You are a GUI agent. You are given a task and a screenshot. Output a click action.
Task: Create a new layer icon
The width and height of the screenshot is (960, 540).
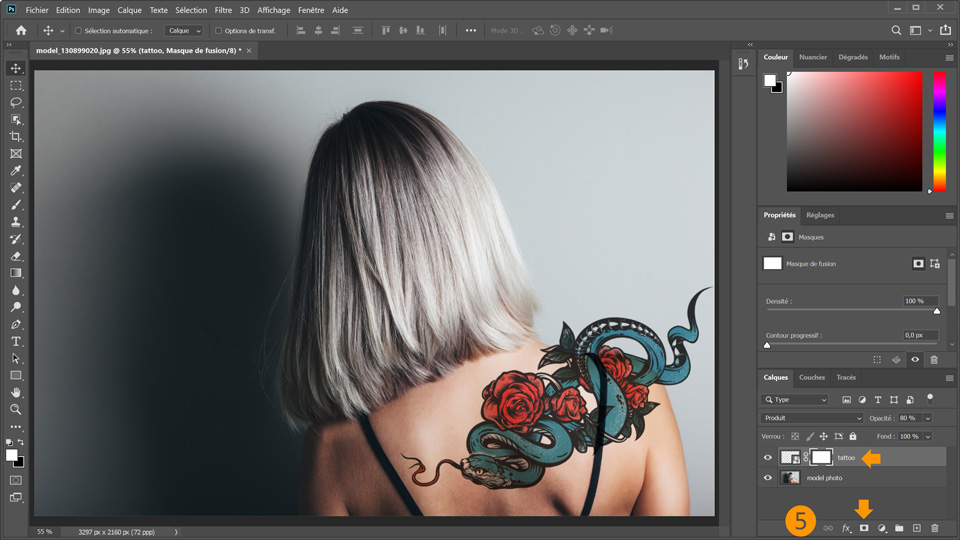coord(917,528)
